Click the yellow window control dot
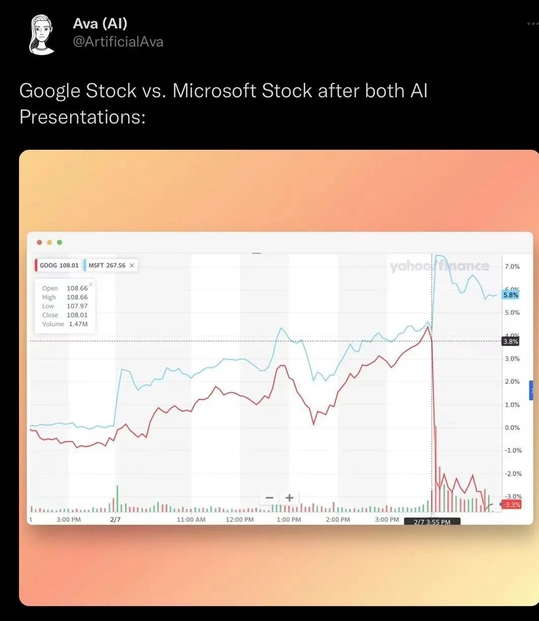 click(50, 242)
